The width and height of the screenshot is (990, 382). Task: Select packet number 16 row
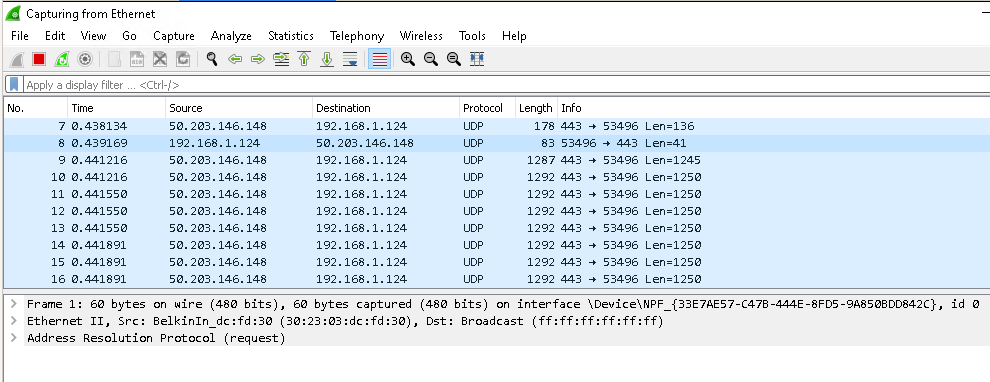click(x=497, y=279)
